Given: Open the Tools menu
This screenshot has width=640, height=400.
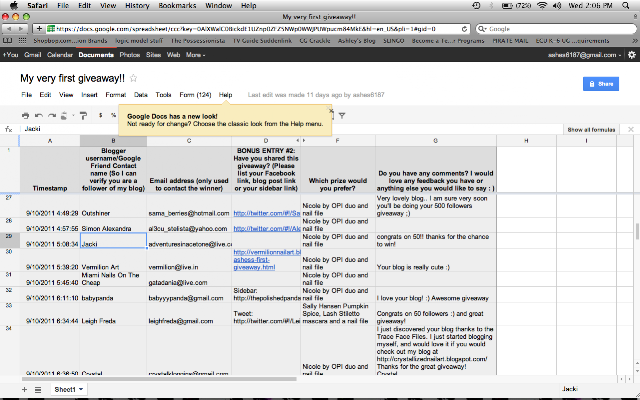Looking at the screenshot, I should [x=163, y=95].
